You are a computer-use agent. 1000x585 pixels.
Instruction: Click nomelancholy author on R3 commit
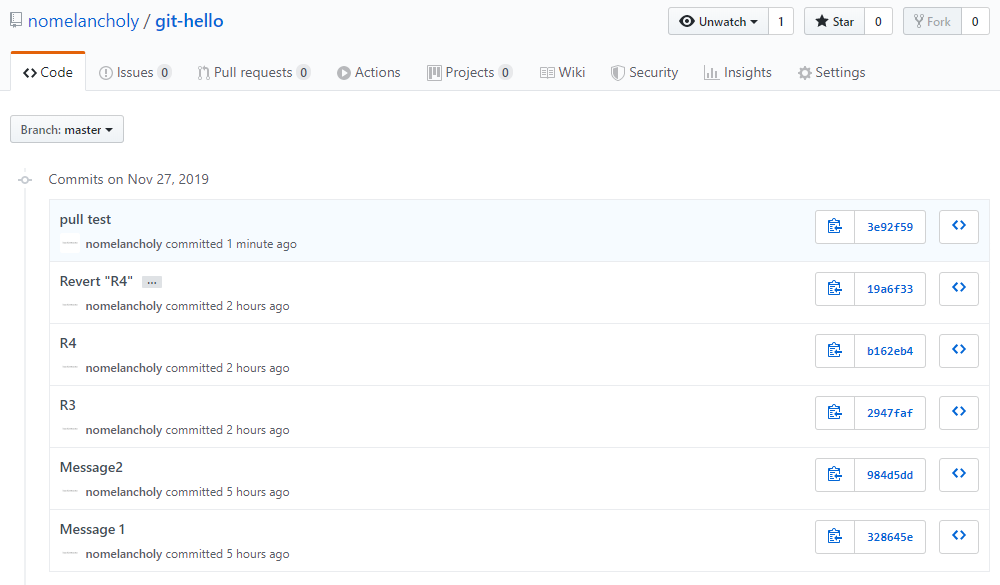(x=124, y=430)
